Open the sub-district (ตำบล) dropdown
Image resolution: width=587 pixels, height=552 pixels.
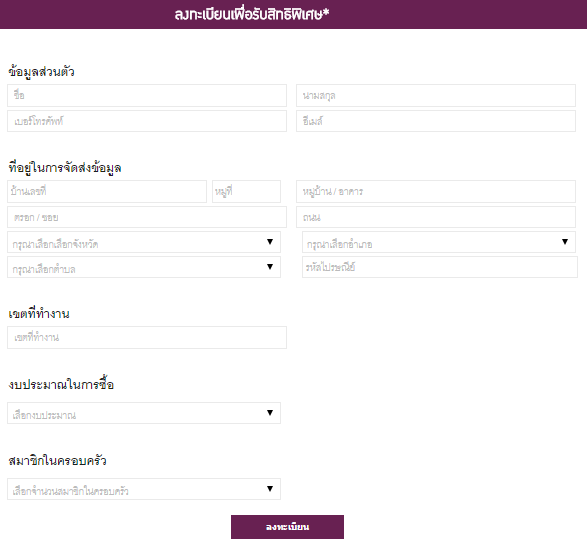[144, 267]
